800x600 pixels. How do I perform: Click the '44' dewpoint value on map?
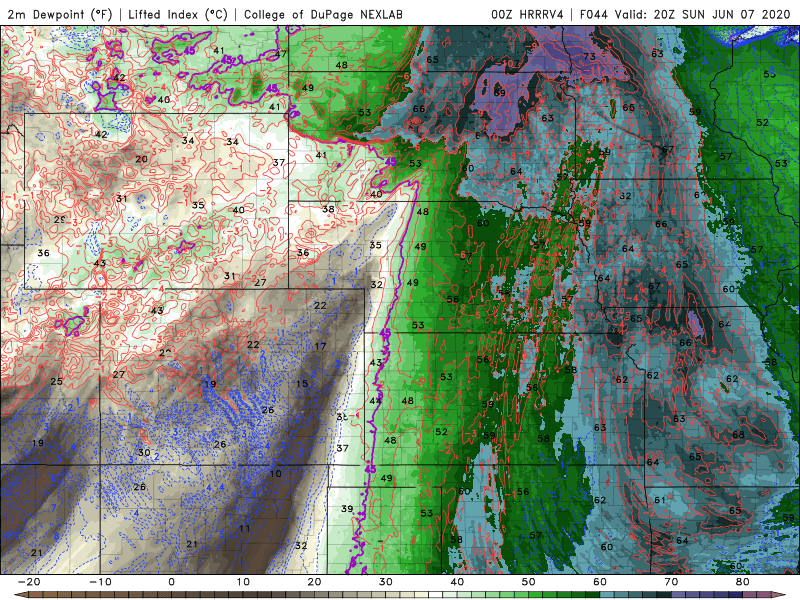375,401
